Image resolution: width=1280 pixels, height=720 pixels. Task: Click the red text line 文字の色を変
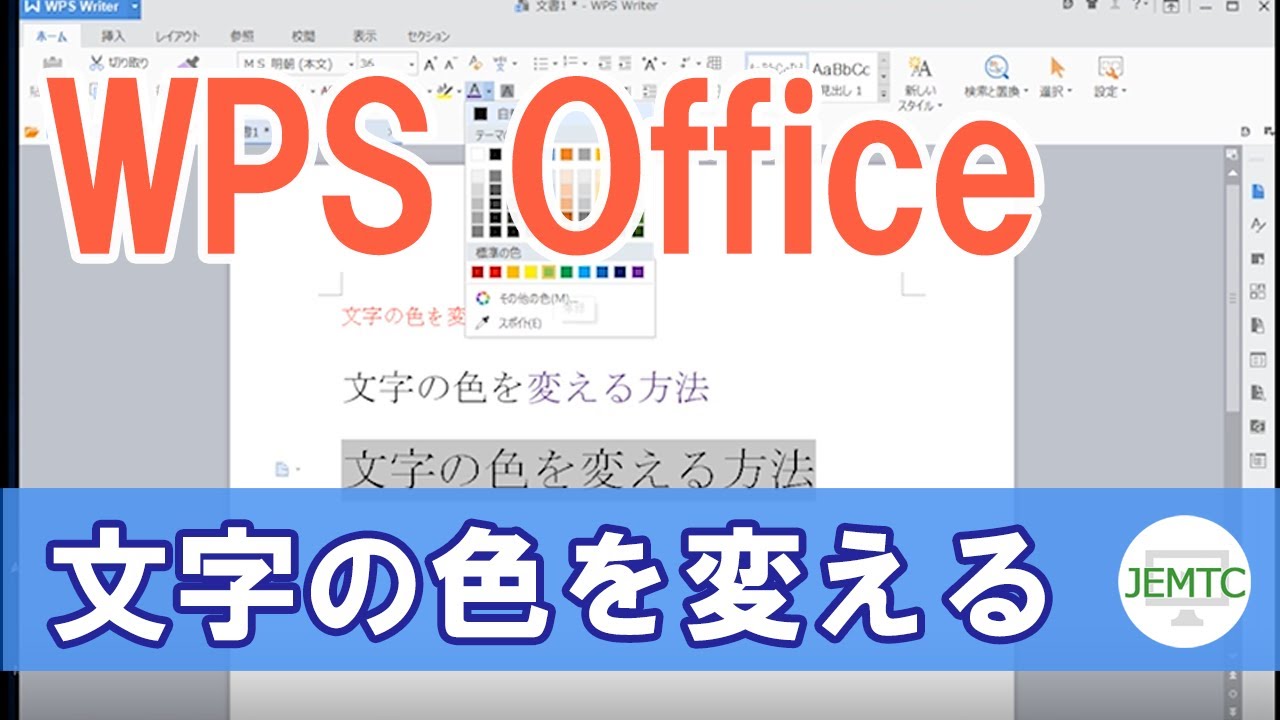pyautogui.click(x=404, y=316)
